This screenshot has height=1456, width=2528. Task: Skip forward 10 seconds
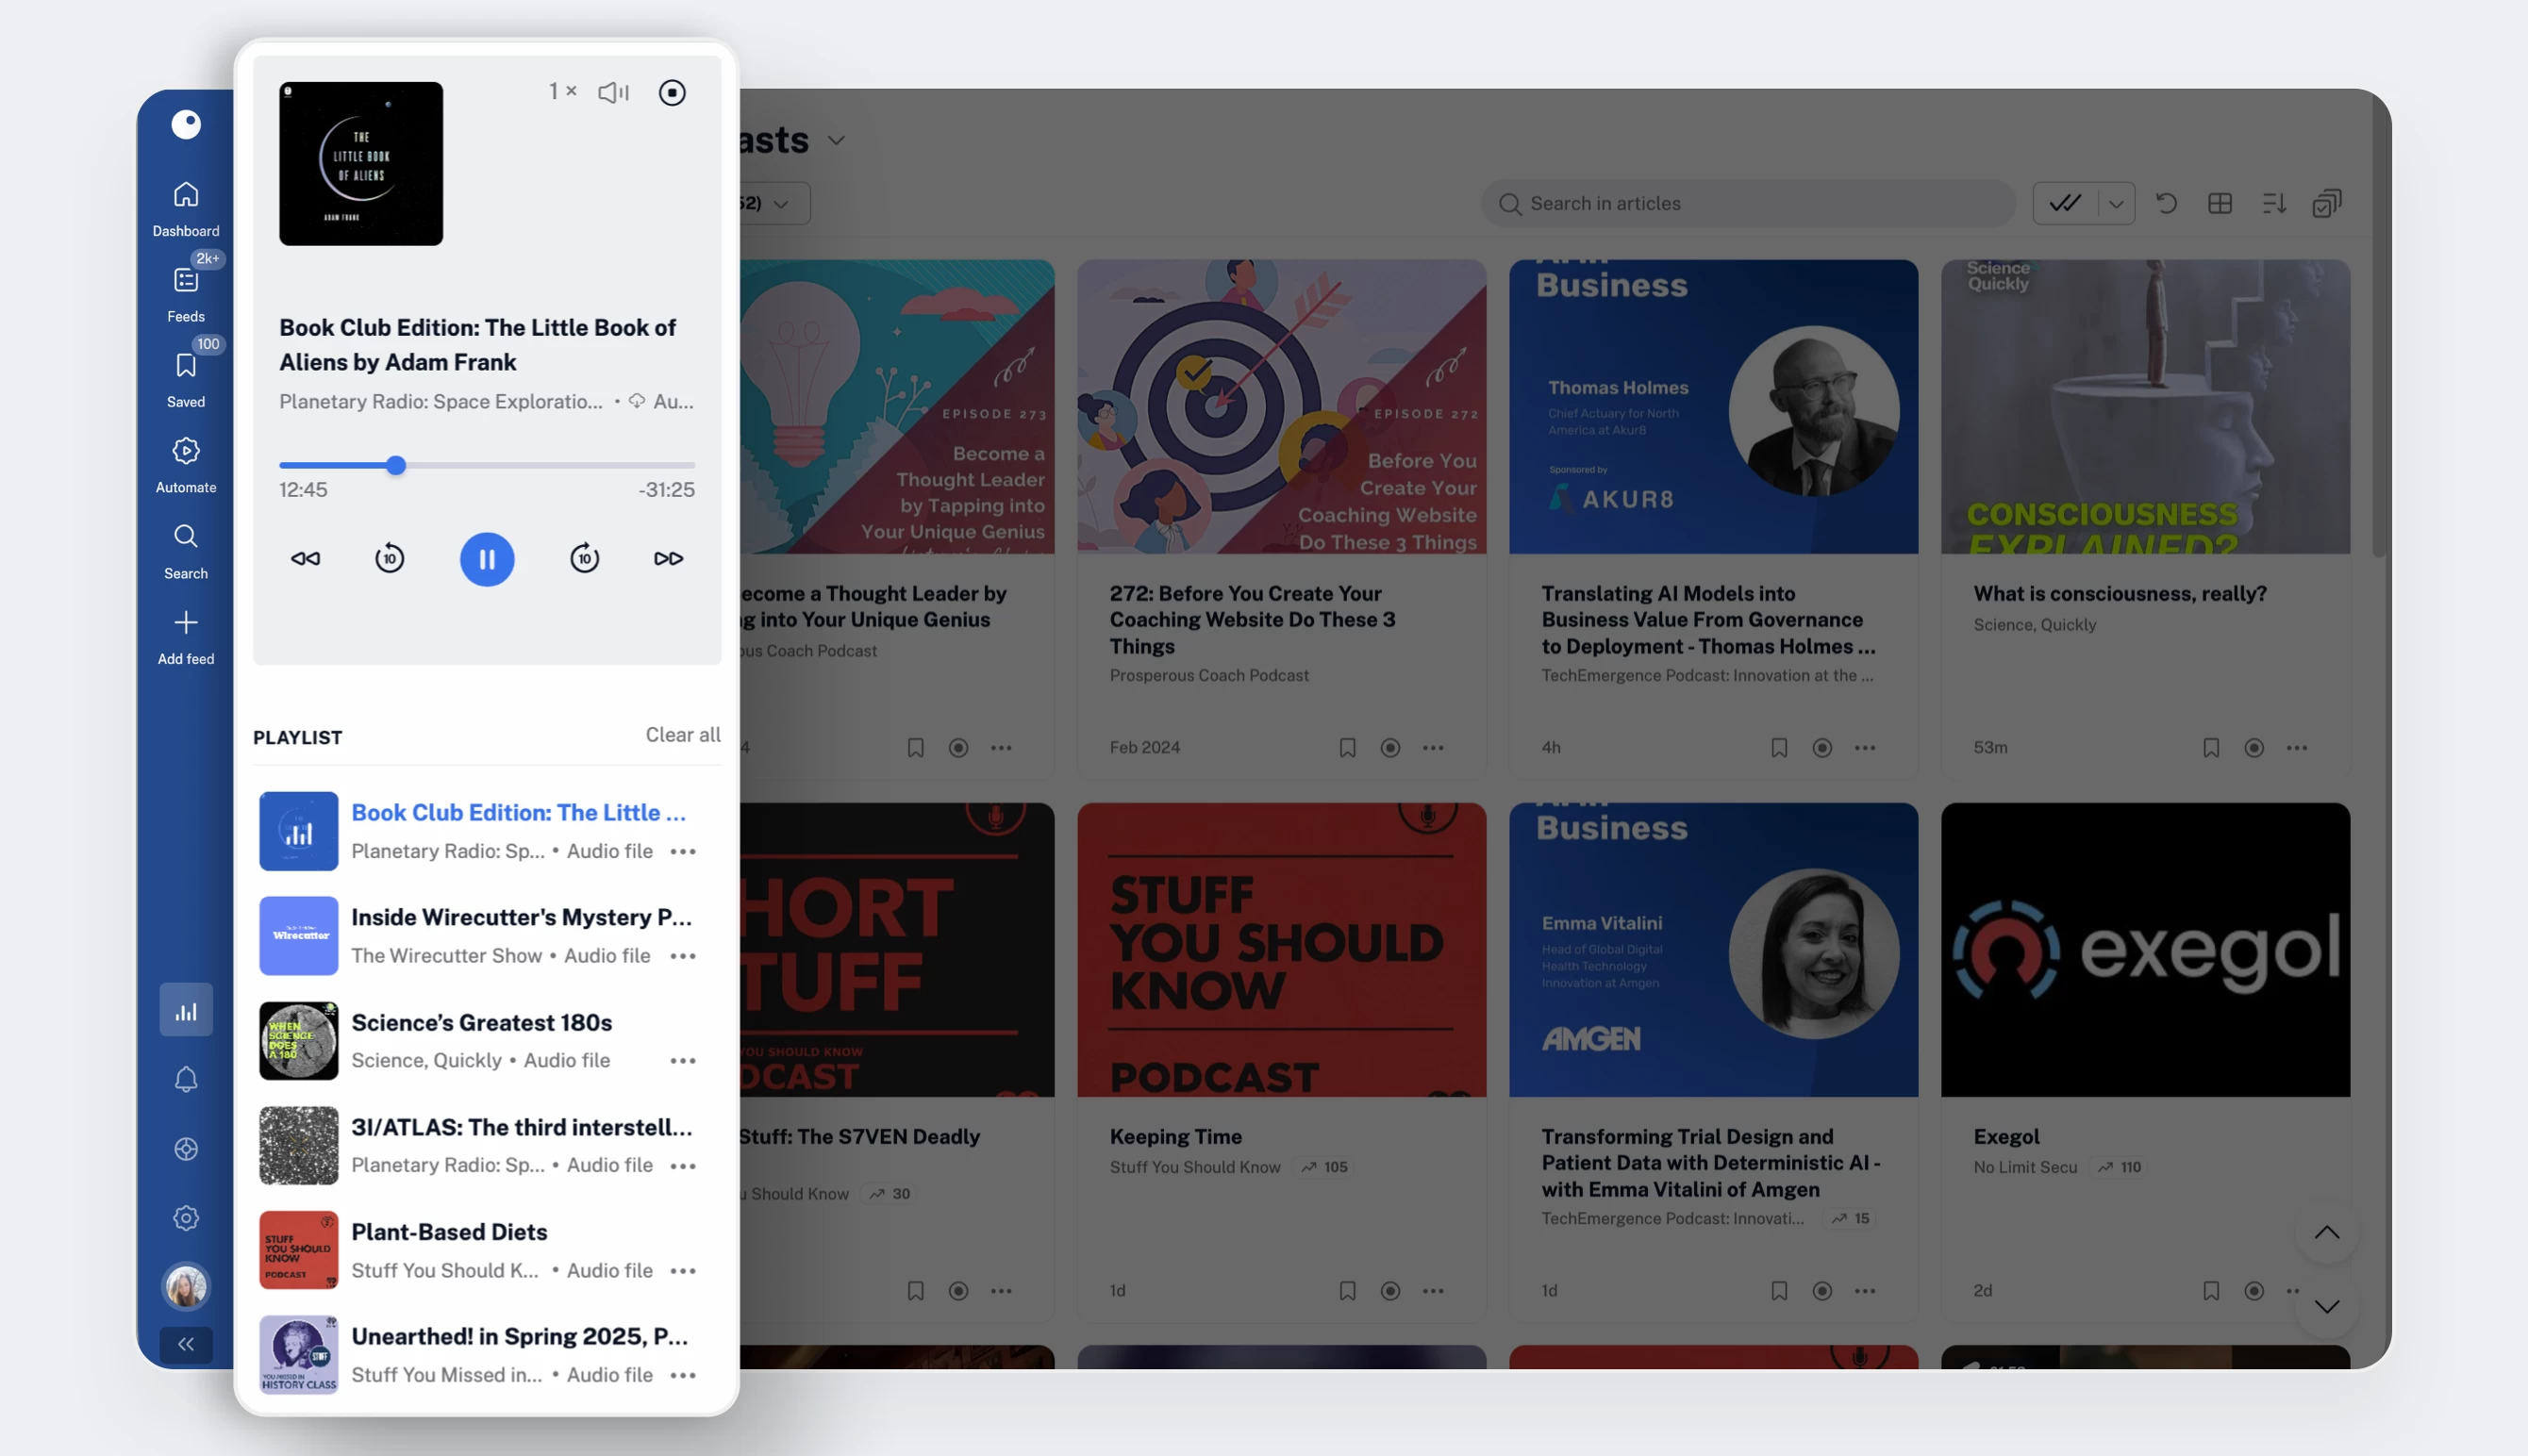[584, 559]
